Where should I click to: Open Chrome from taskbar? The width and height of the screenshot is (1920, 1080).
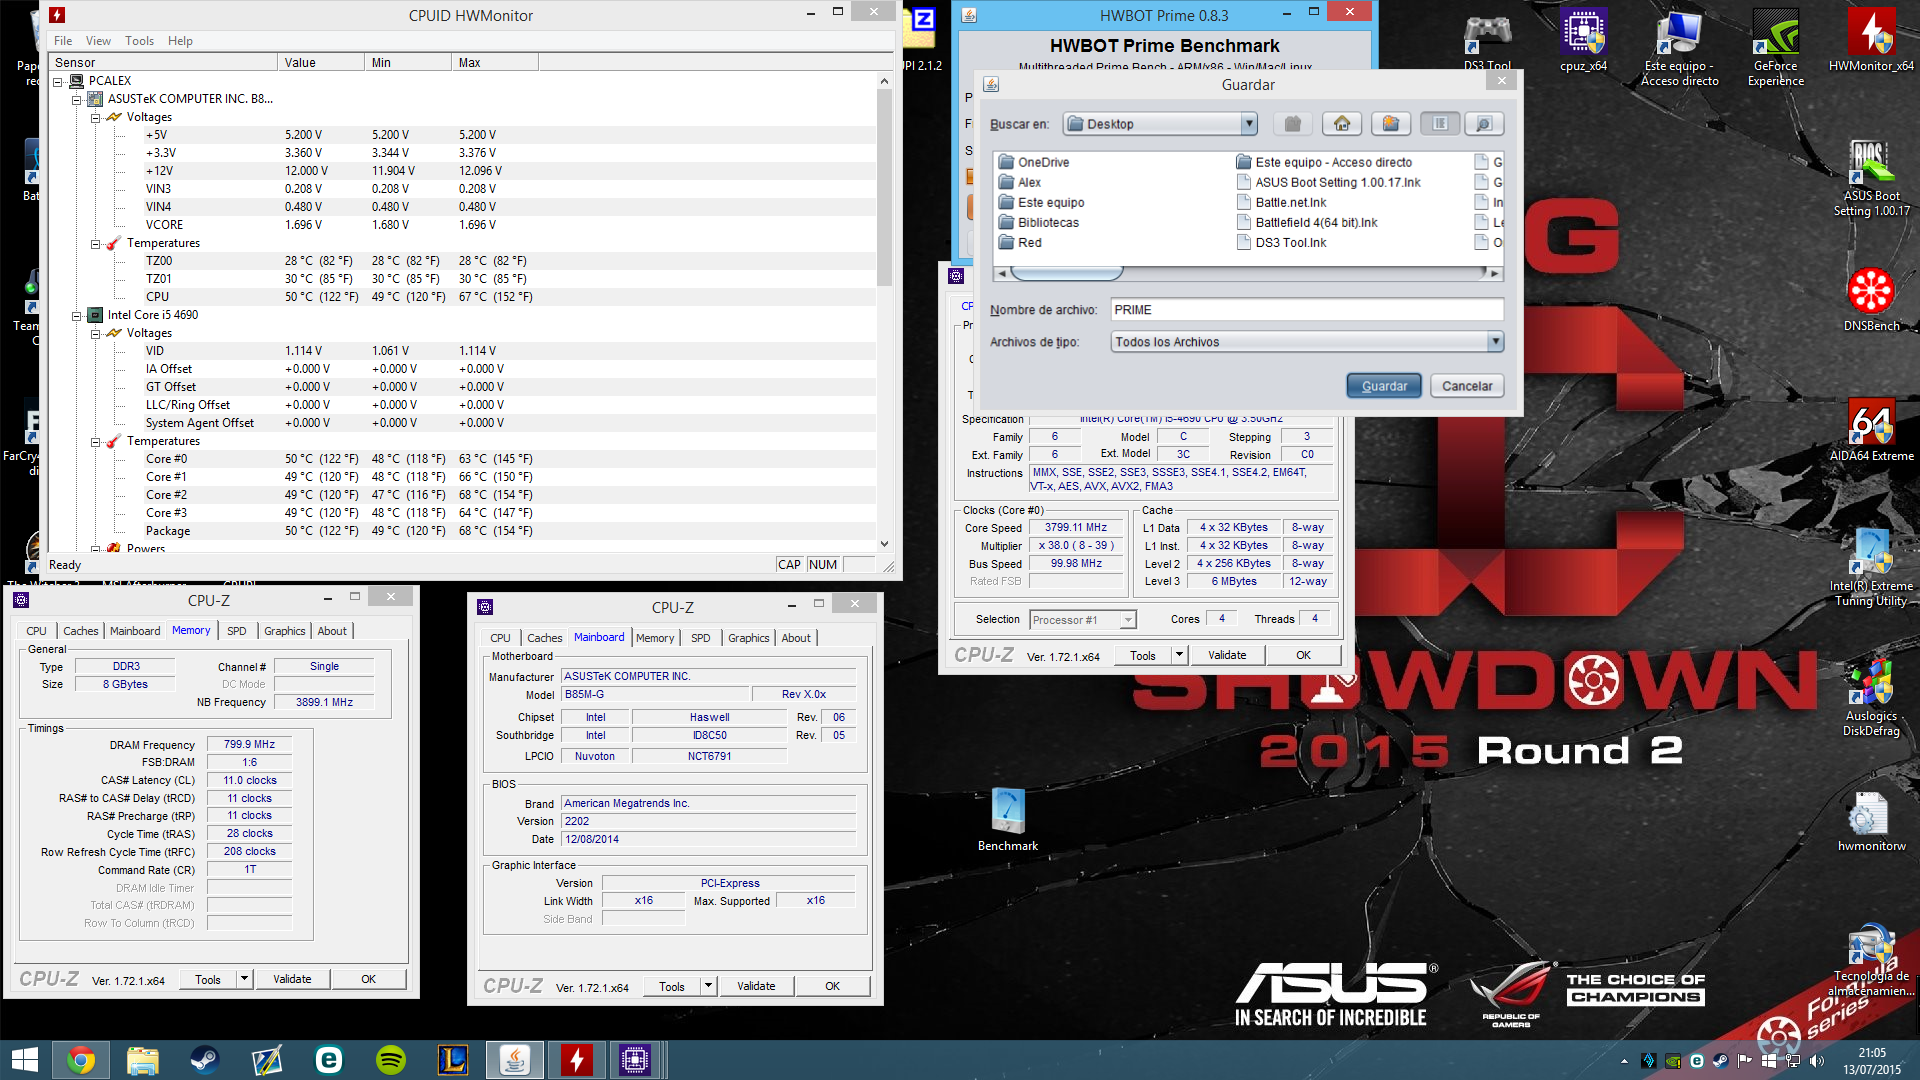pos(81,1060)
